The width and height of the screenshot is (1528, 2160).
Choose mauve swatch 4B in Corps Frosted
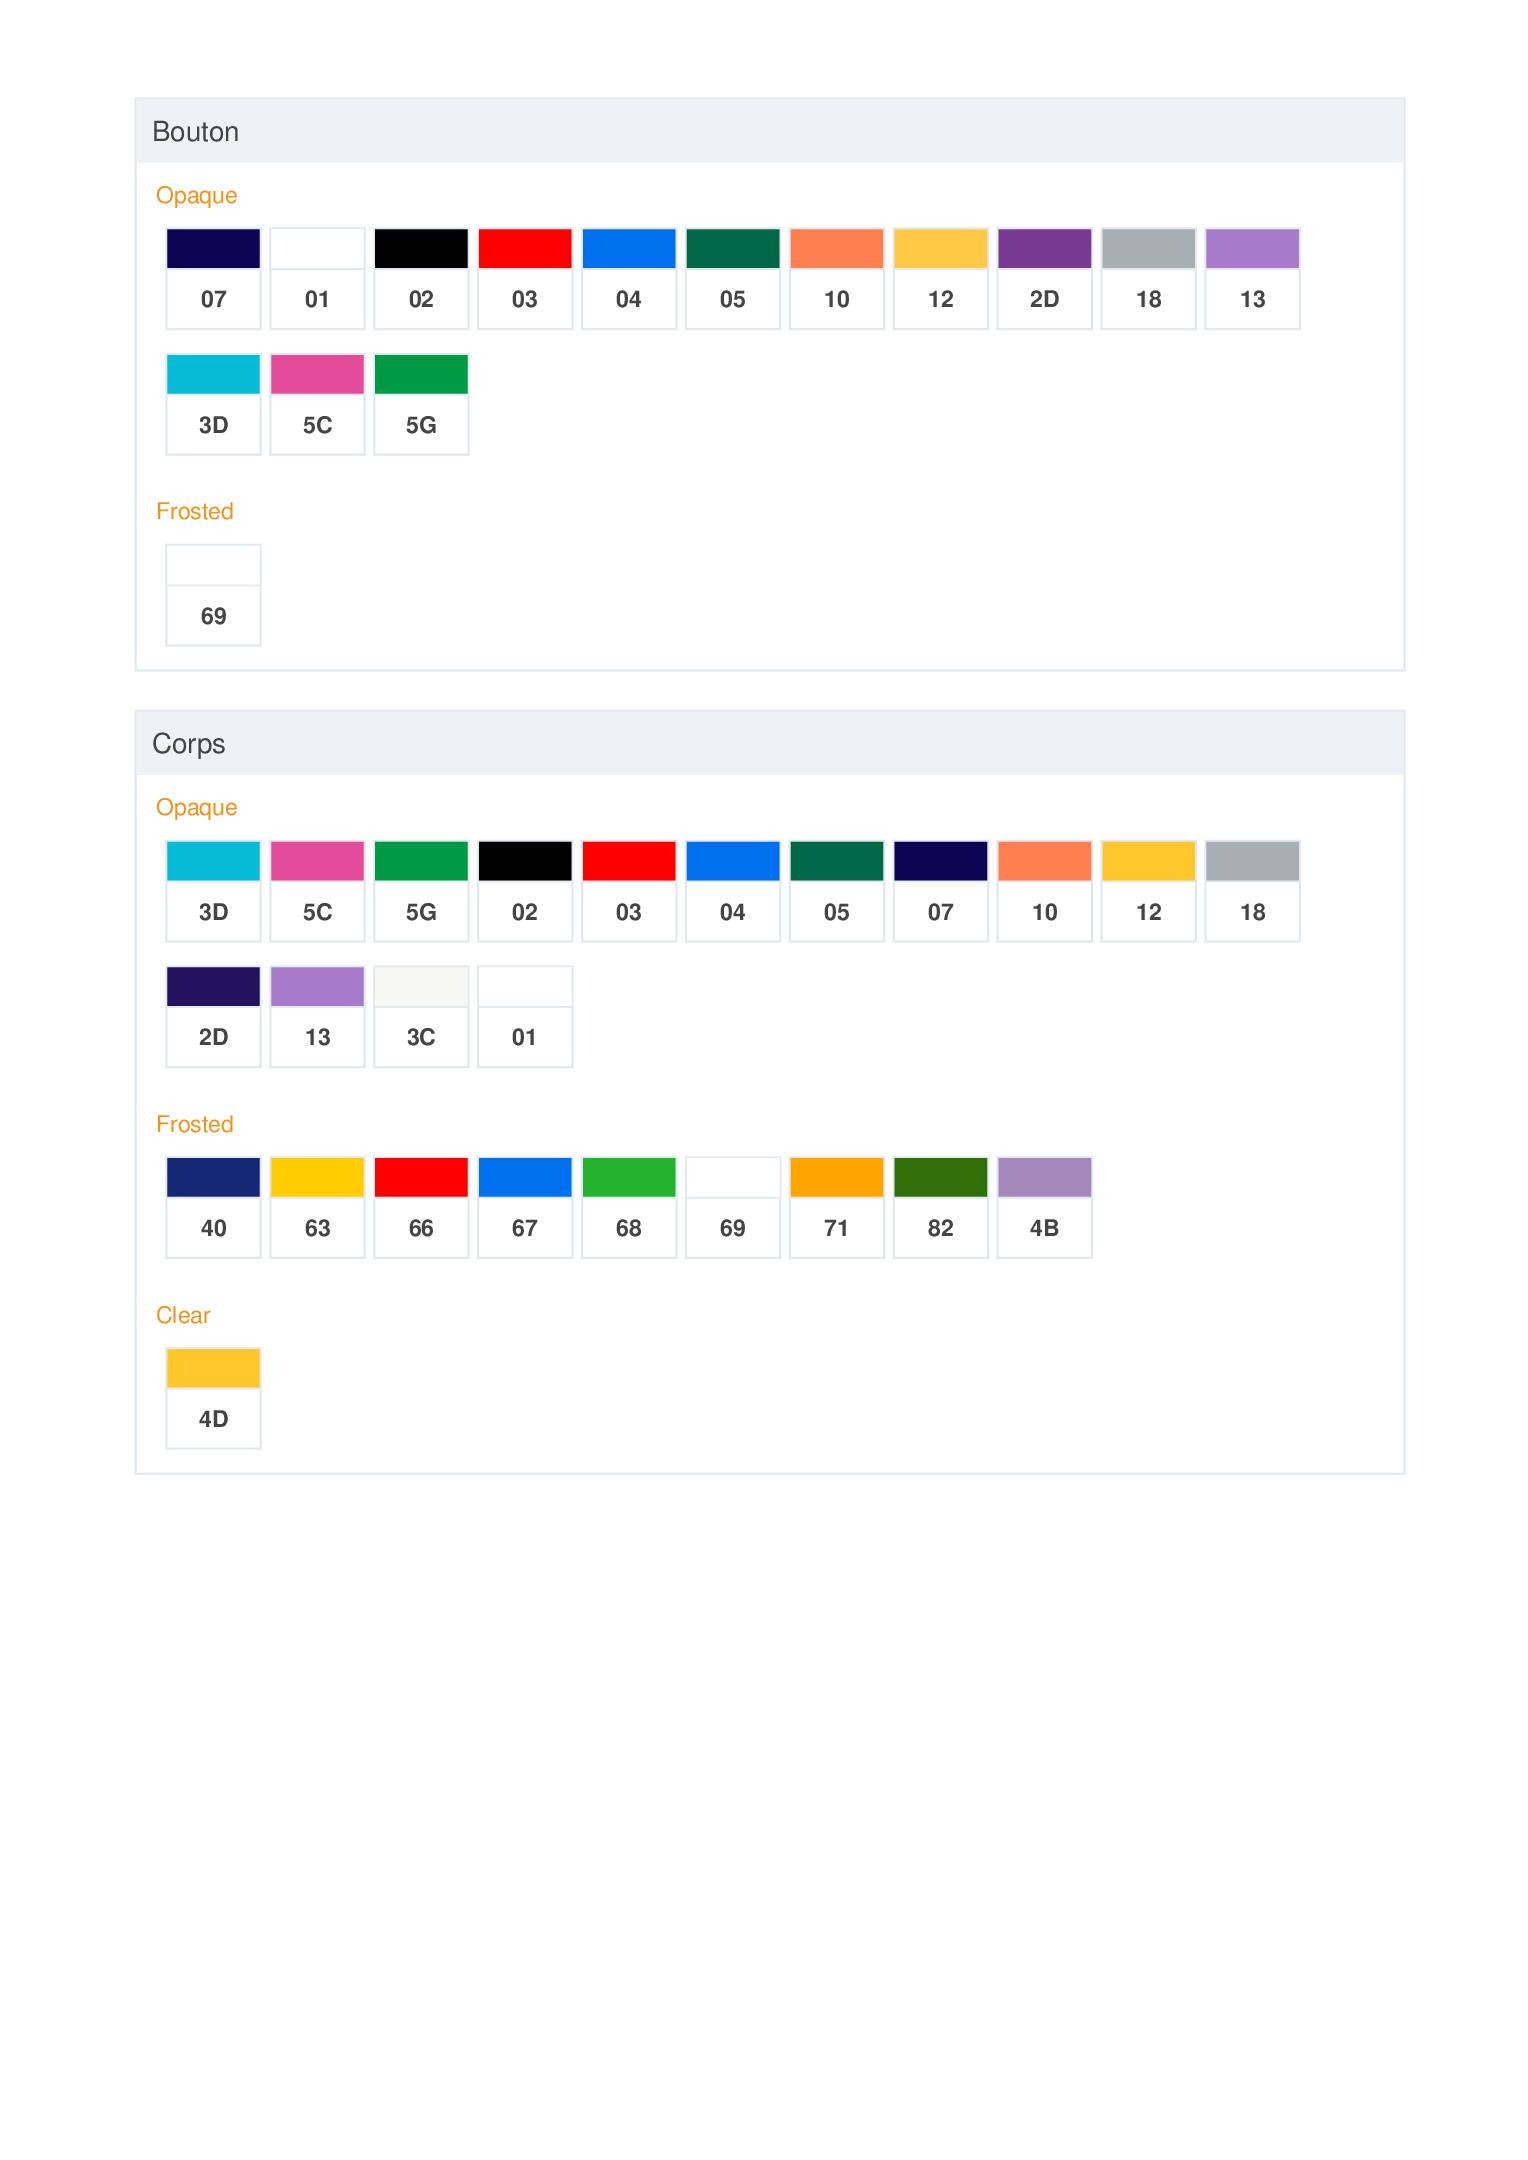tap(1044, 1207)
